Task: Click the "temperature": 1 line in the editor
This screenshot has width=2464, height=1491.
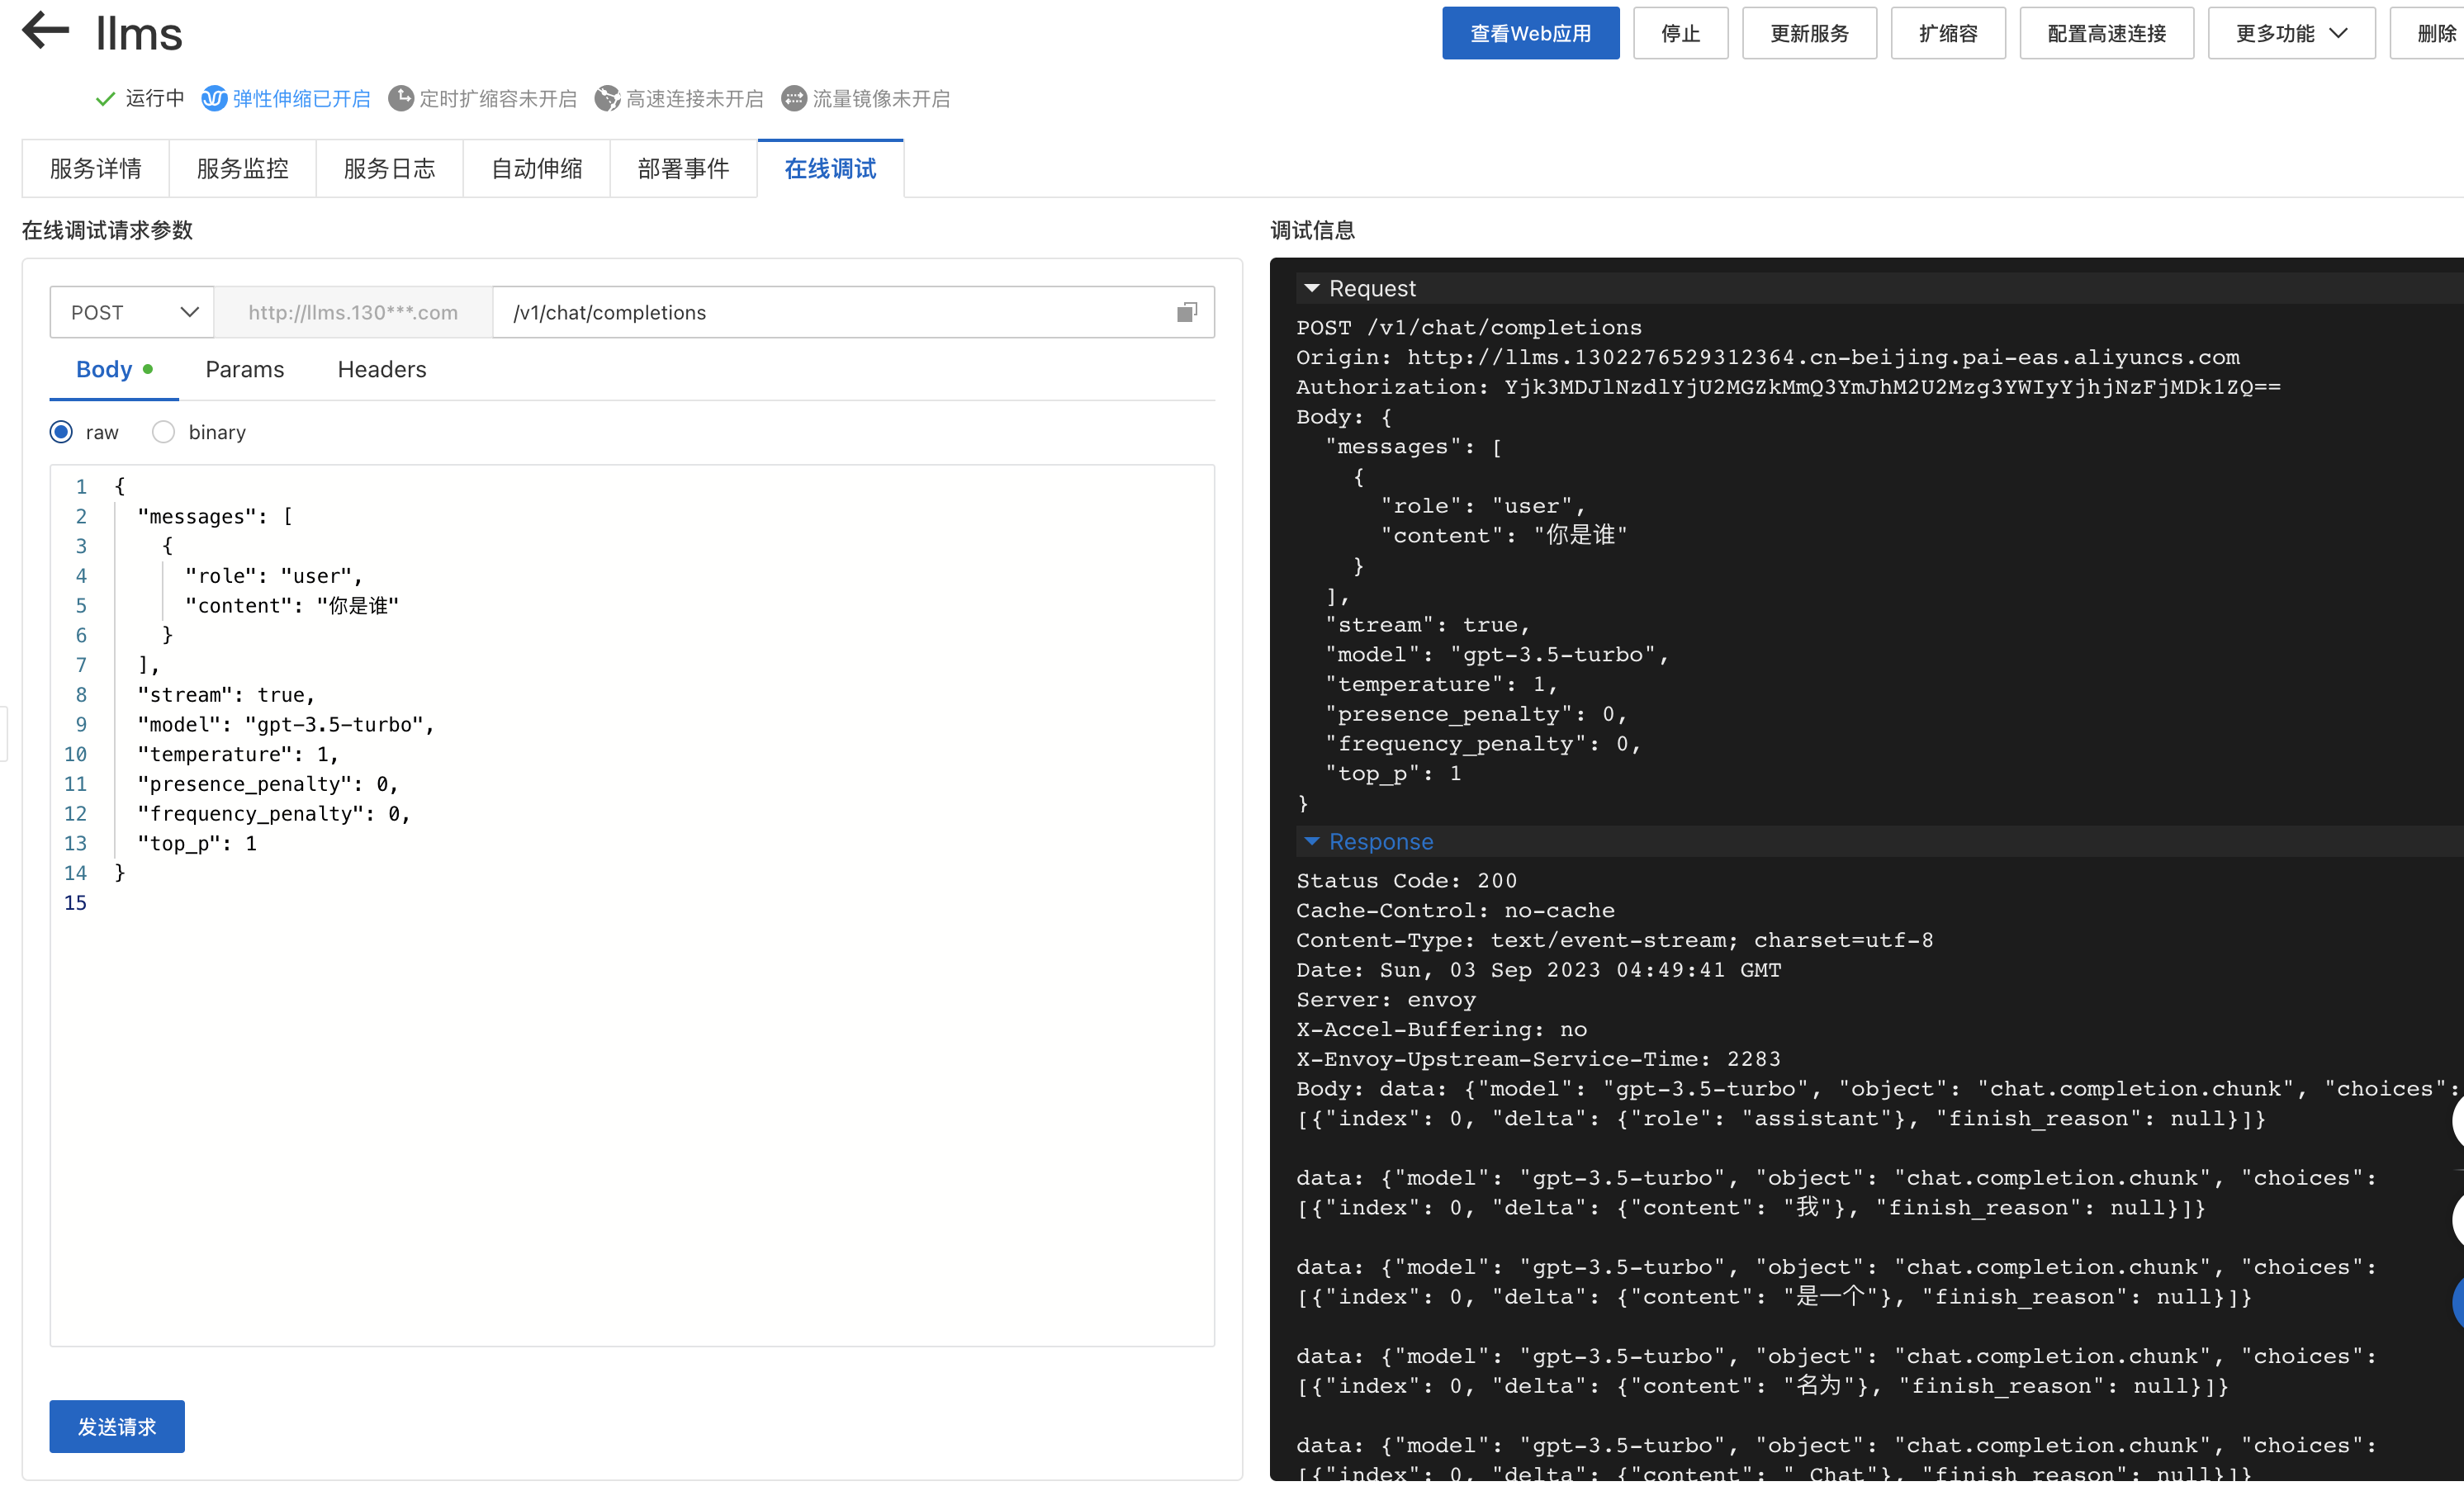Action: coord(238,754)
